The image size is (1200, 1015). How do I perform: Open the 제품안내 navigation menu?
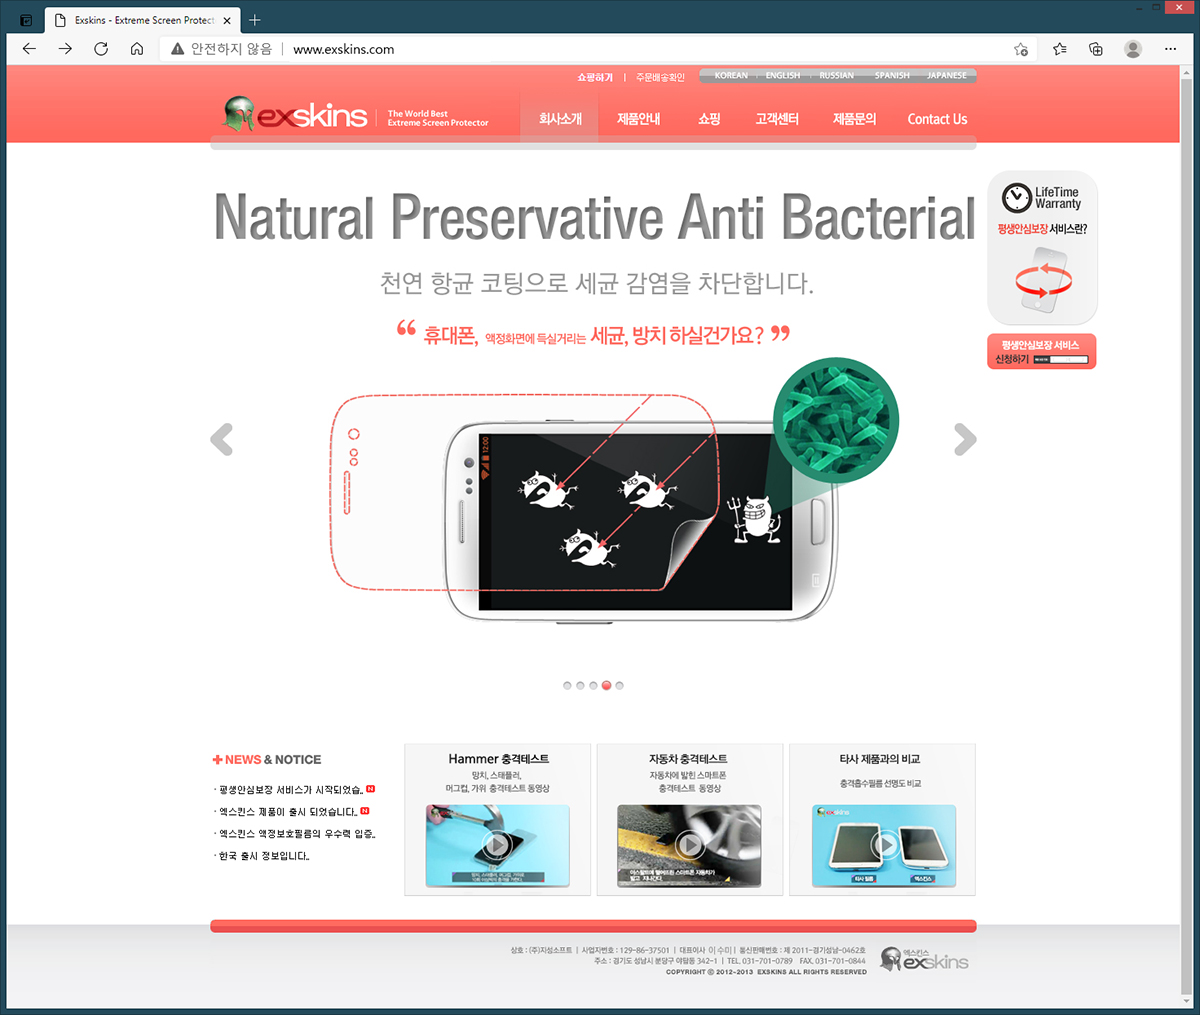(x=638, y=119)
